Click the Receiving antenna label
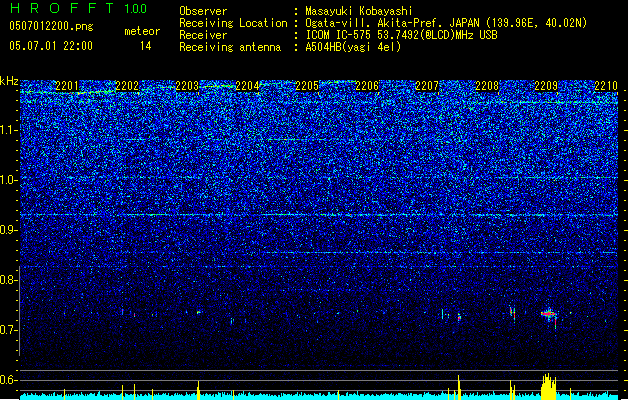629x400 pixels. pos(230,47)
